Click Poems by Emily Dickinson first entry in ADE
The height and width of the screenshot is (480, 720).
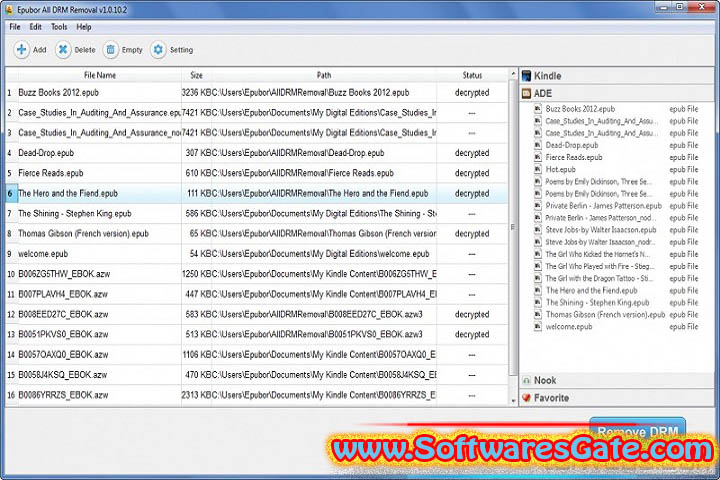click(598, 181)
